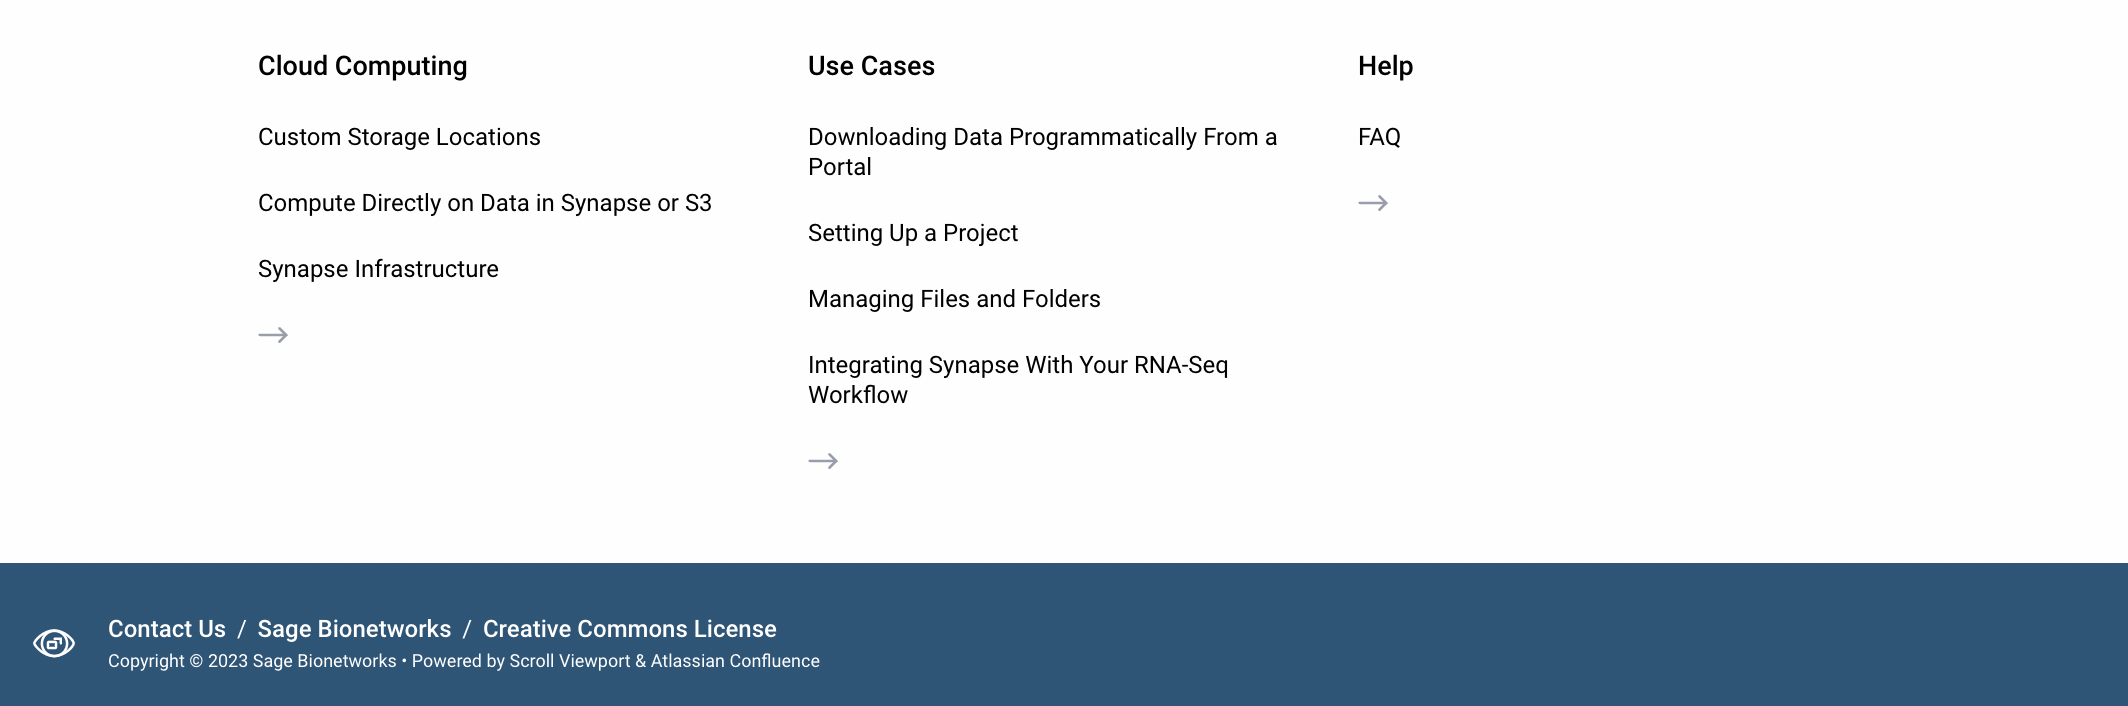The width and height of the screenshot is (2128, 706).
Task: Click Contact Us in the footer
Action: coord(167,629)
